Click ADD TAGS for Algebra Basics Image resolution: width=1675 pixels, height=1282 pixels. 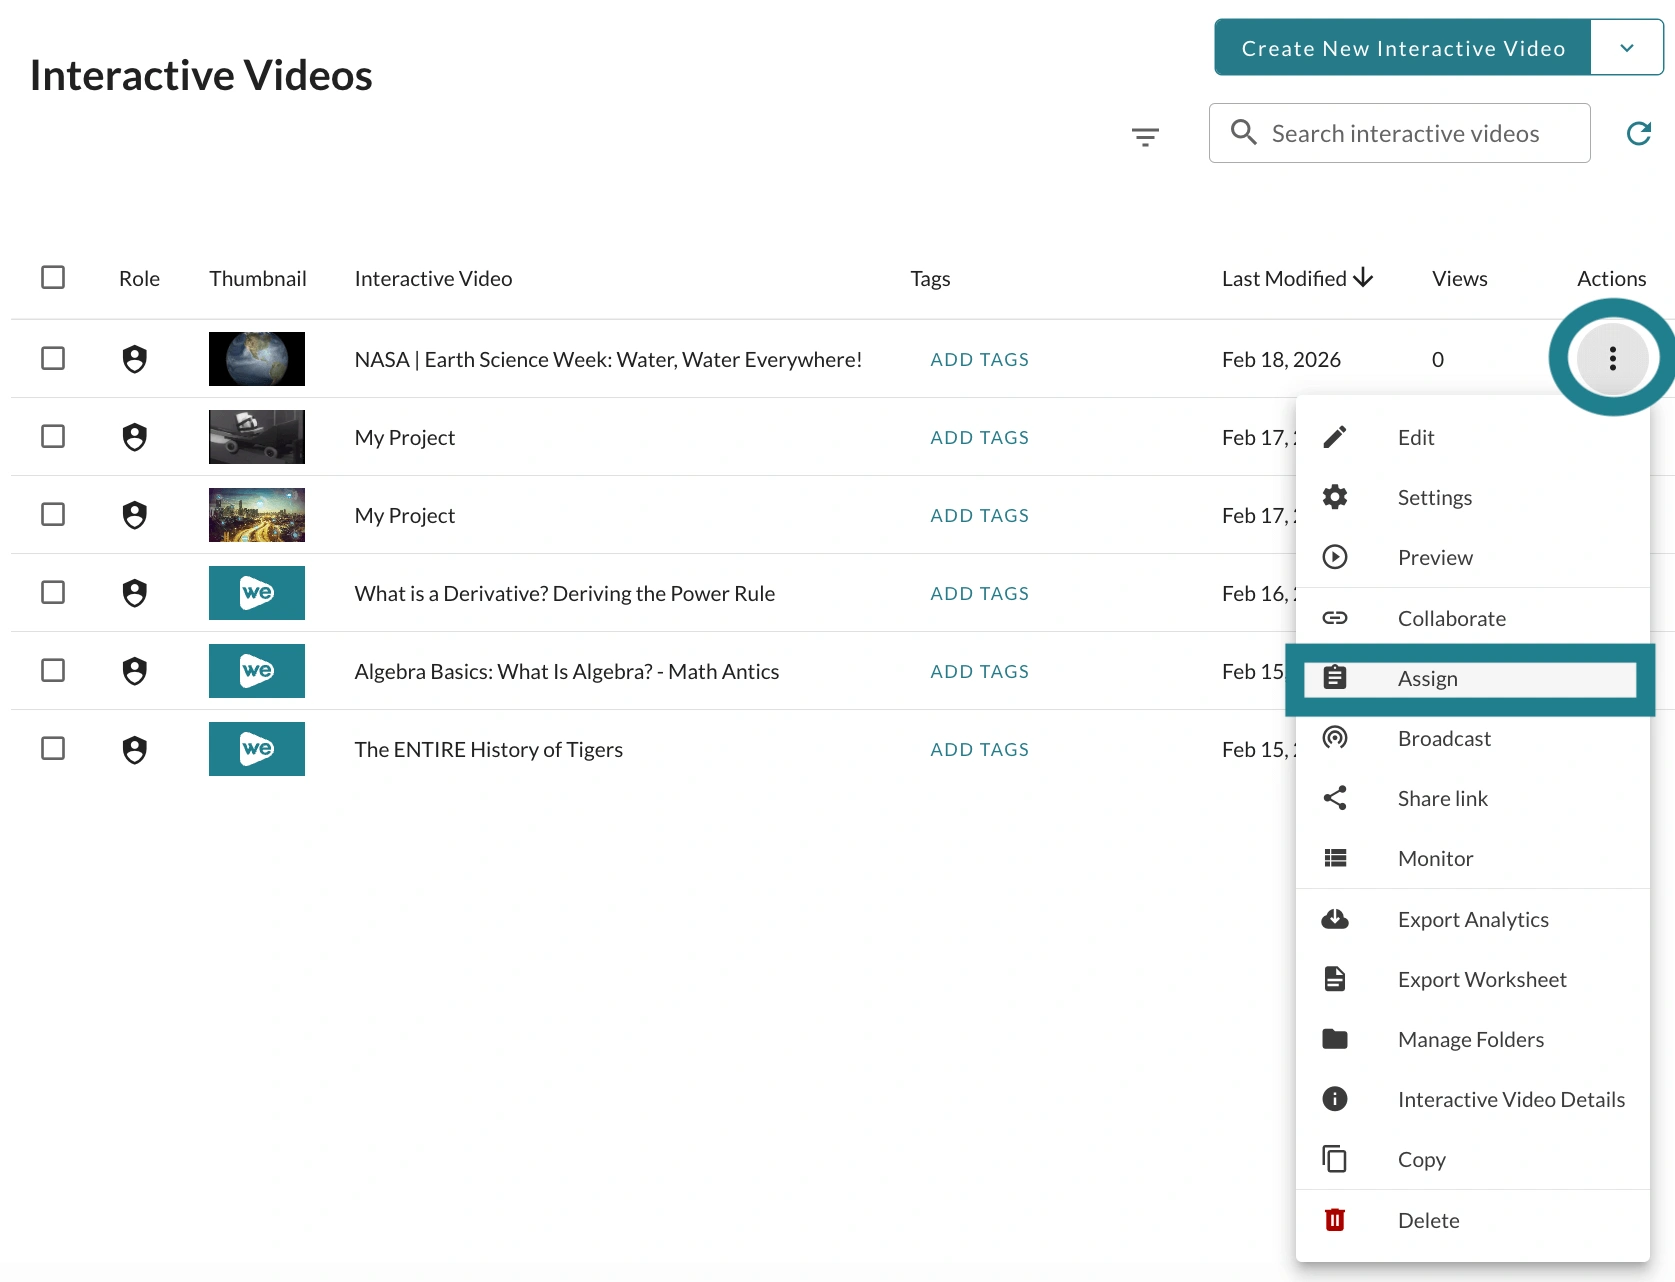pos(979,671)
